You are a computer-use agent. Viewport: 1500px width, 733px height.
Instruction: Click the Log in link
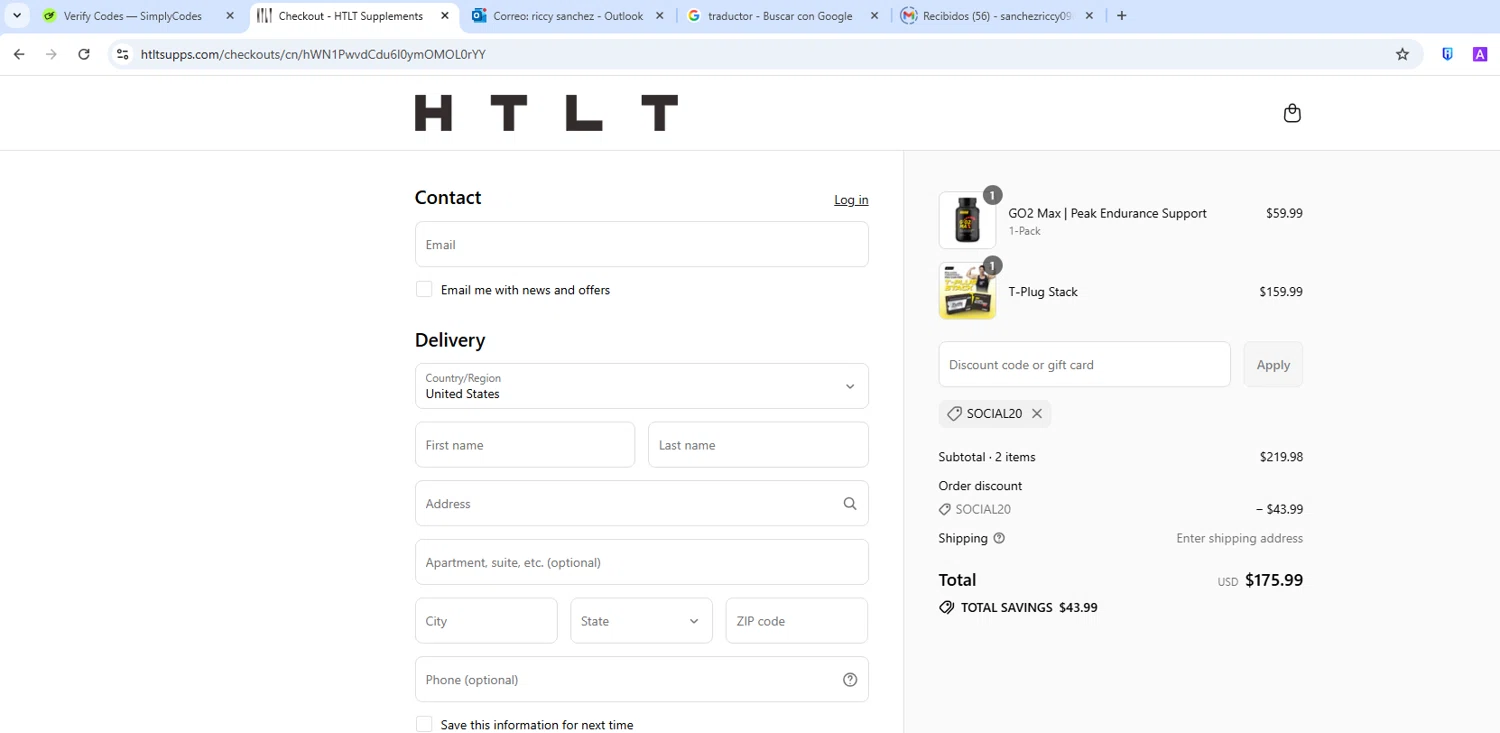point(851,200)
